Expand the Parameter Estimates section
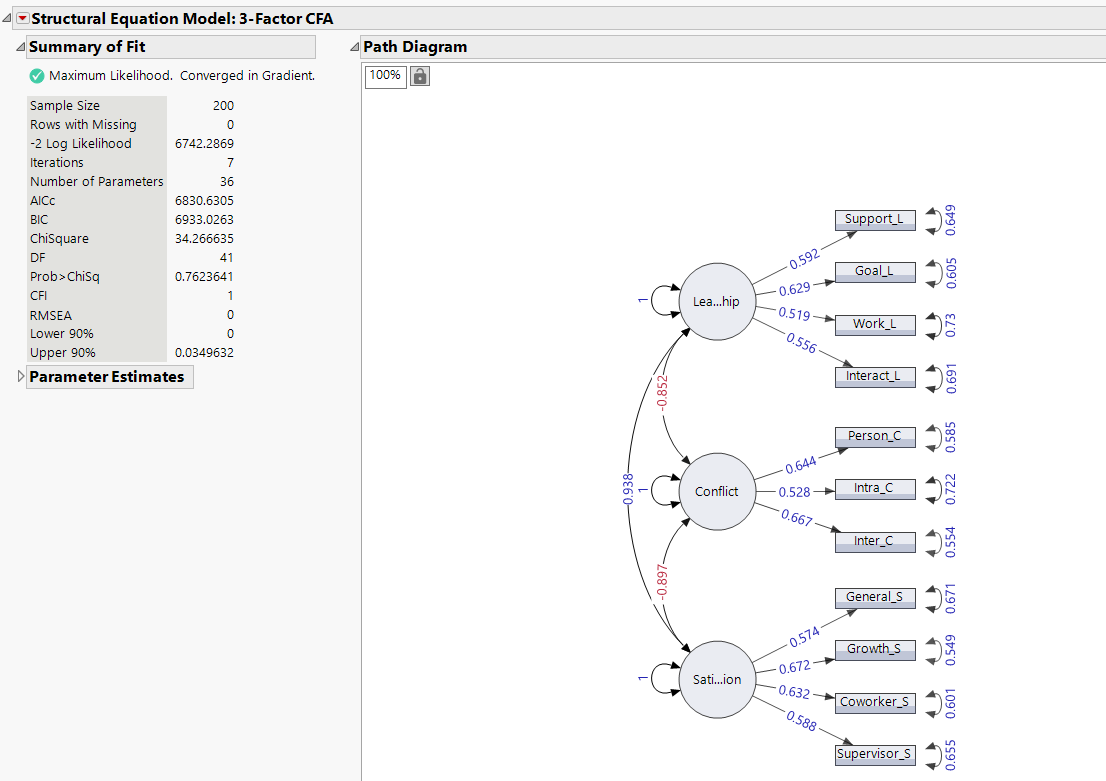This screenshot has width=1106, height=781. pos(19,377)
